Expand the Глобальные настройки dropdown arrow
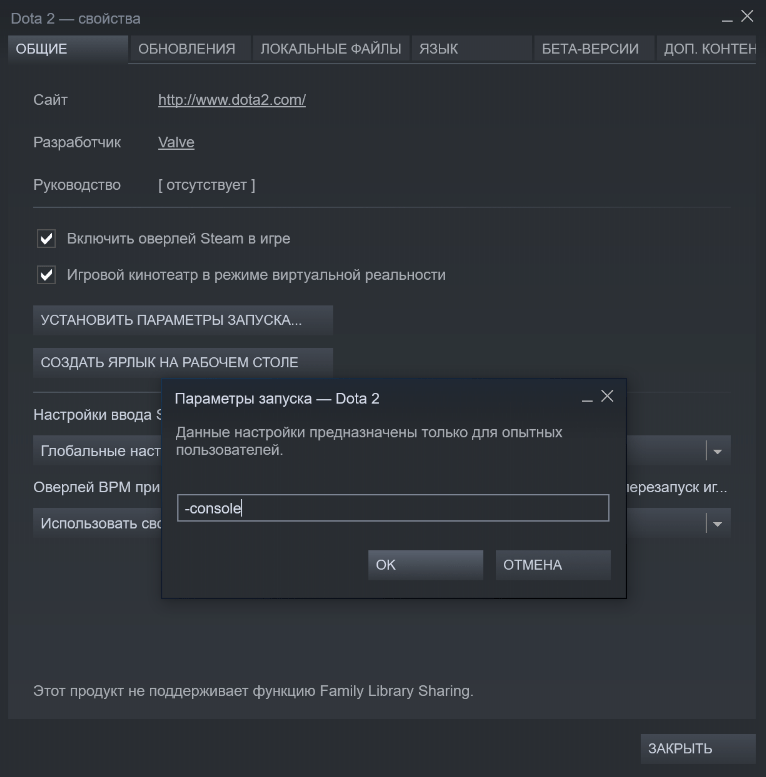 tap(717, 451)
